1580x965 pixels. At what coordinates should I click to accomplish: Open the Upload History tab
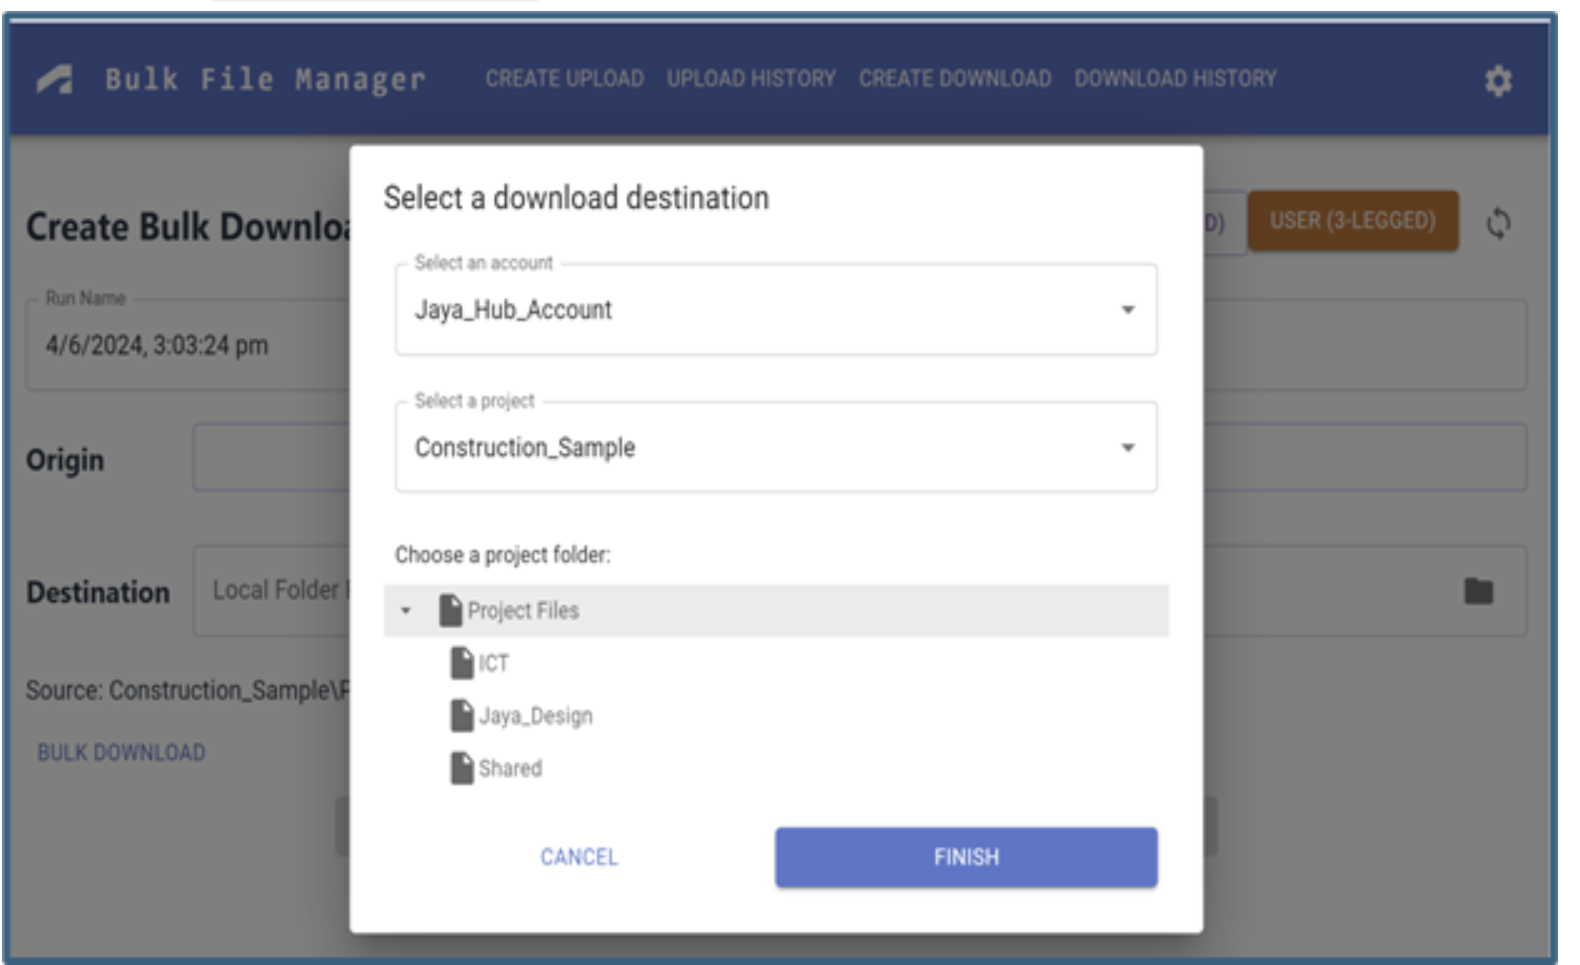point(751,79)
